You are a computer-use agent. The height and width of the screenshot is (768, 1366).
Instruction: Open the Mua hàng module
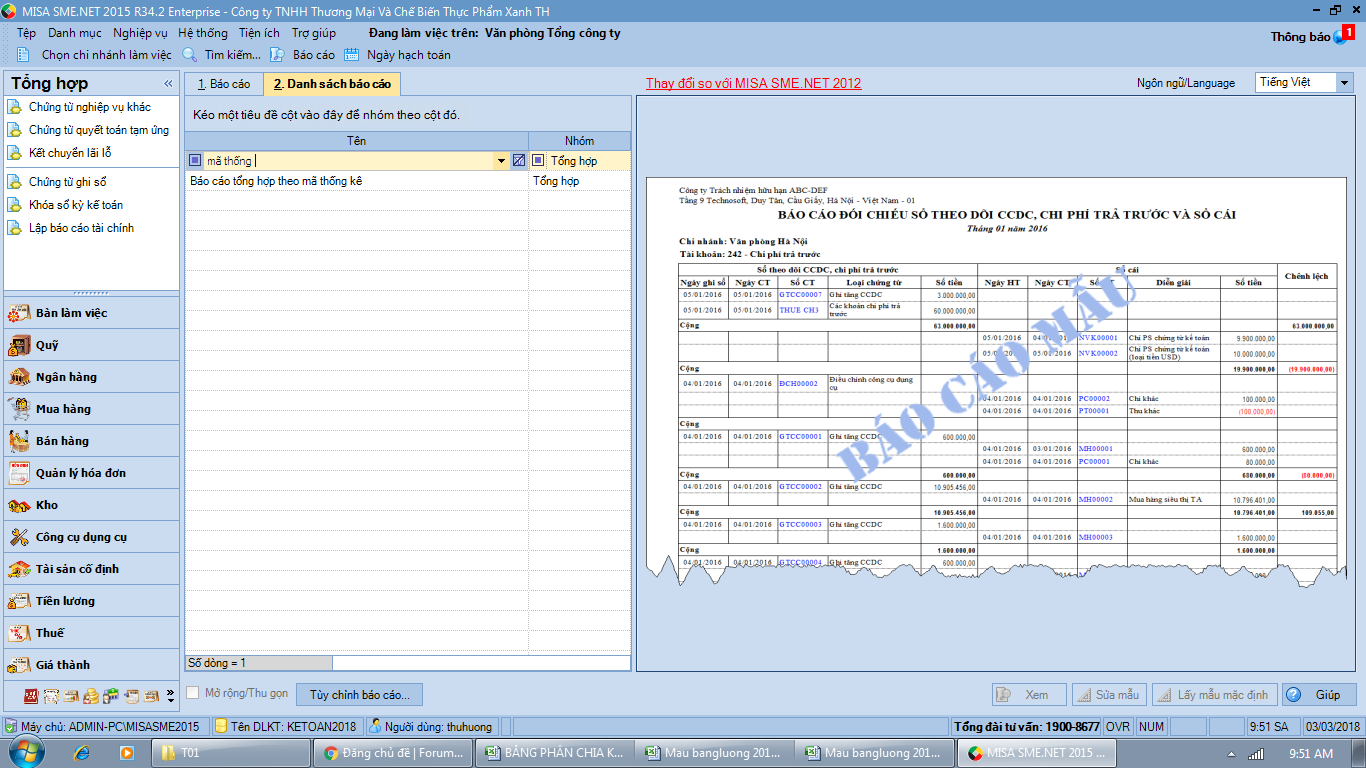coord(91,409)
